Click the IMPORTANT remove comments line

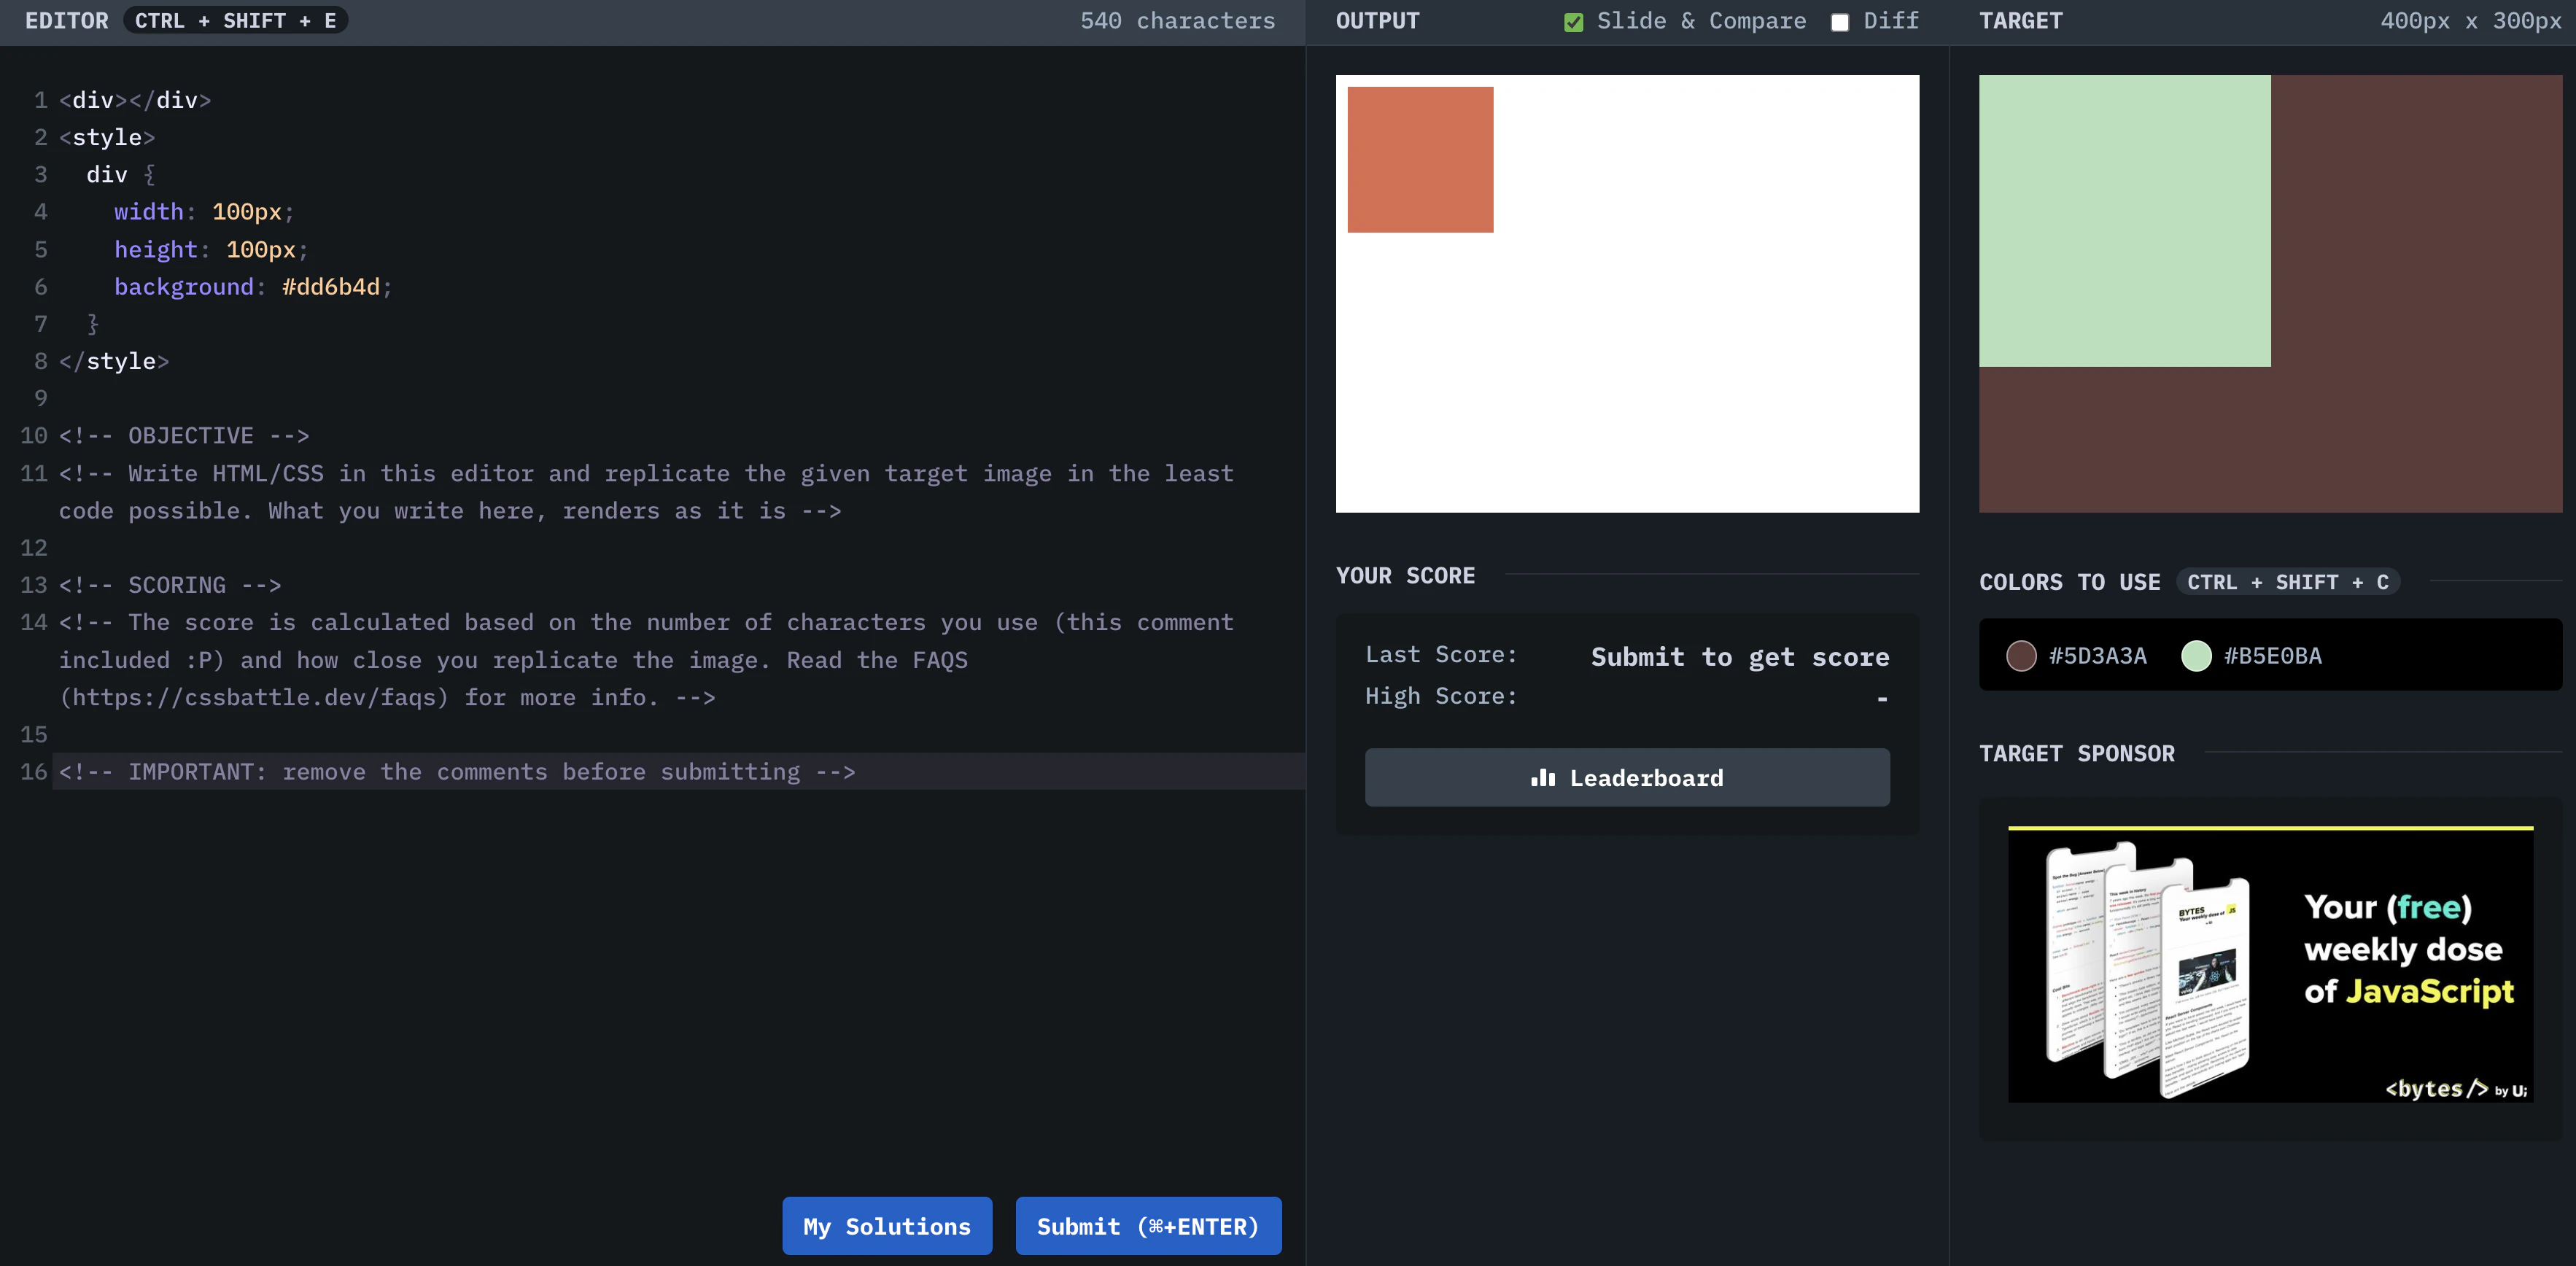[x=457, y=772]
